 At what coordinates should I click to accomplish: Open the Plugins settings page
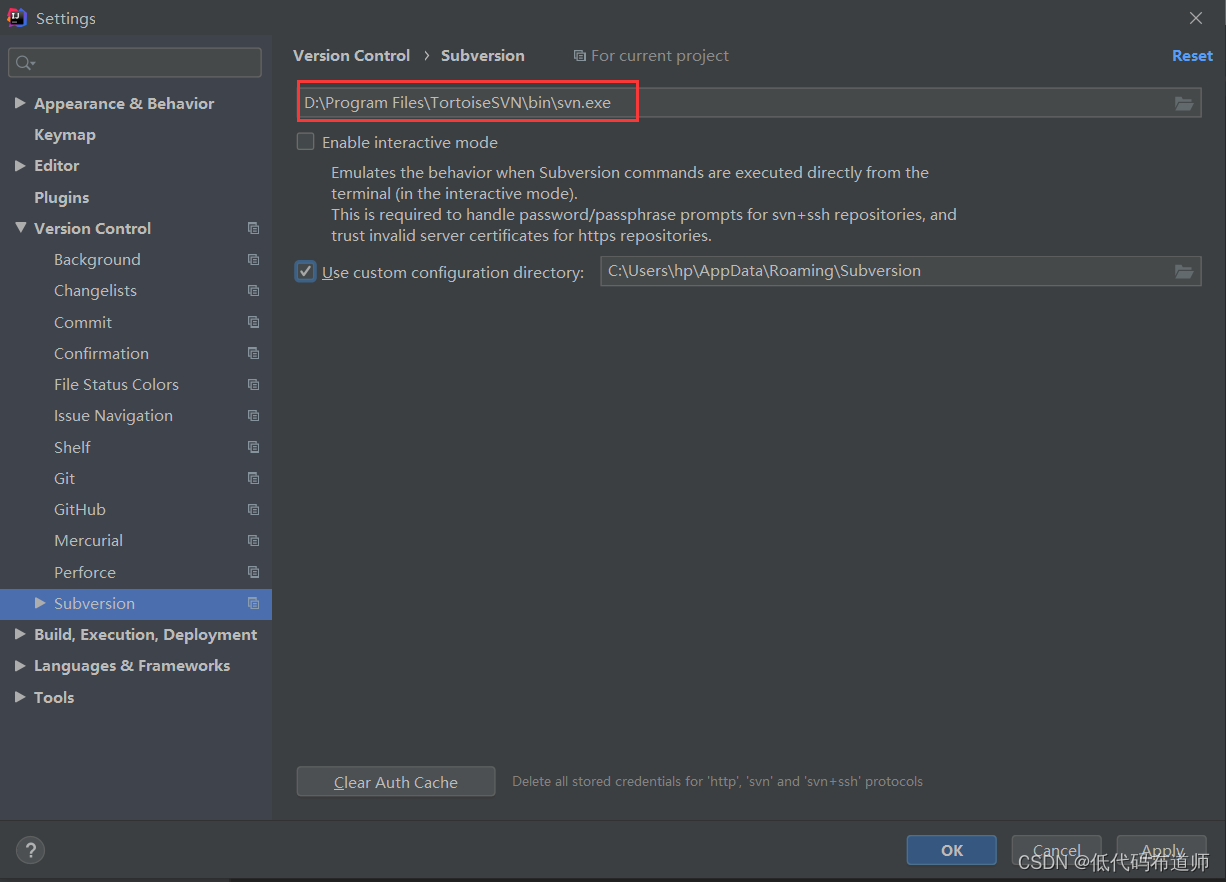coord(62,197)
